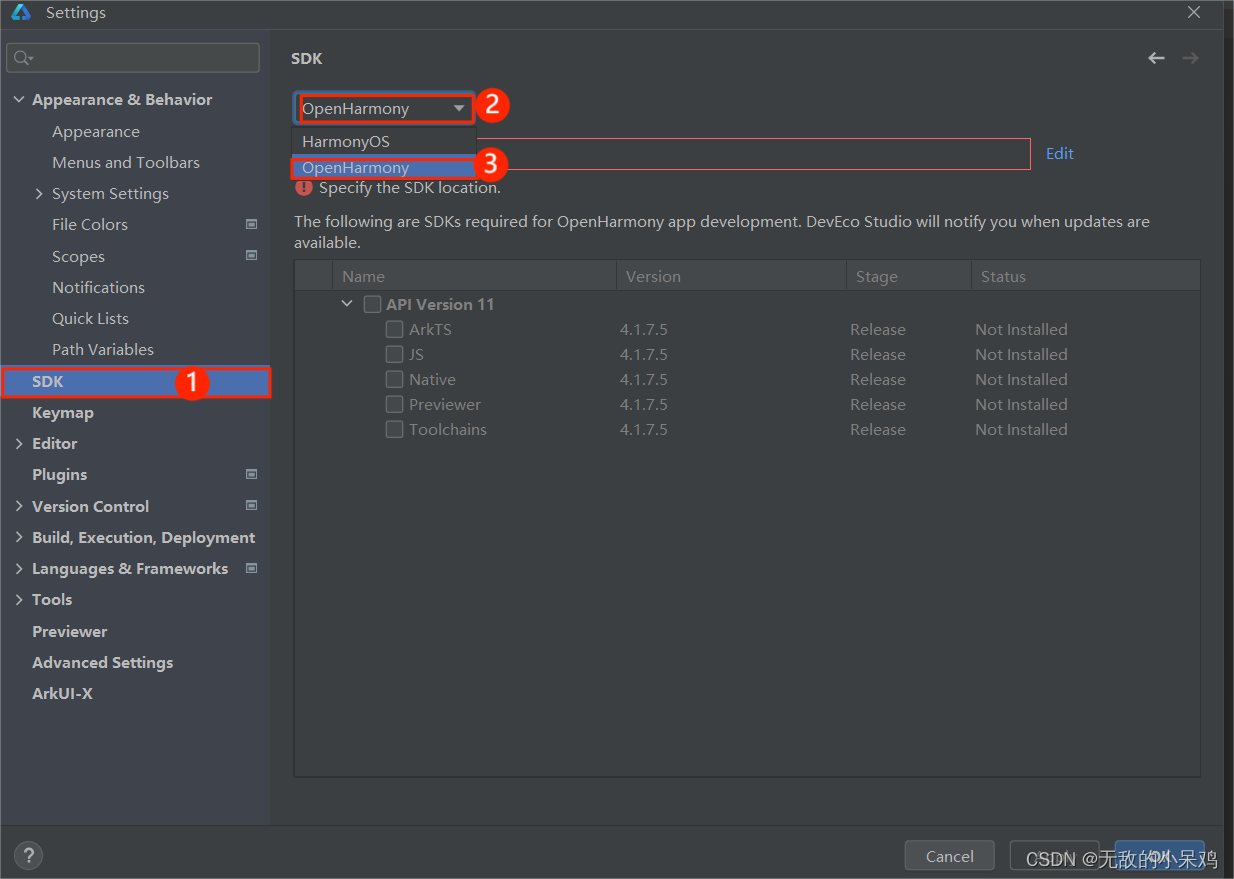Click the help question mark icon
Screen dimensions: 1234x879
click(x=28, y=855)
